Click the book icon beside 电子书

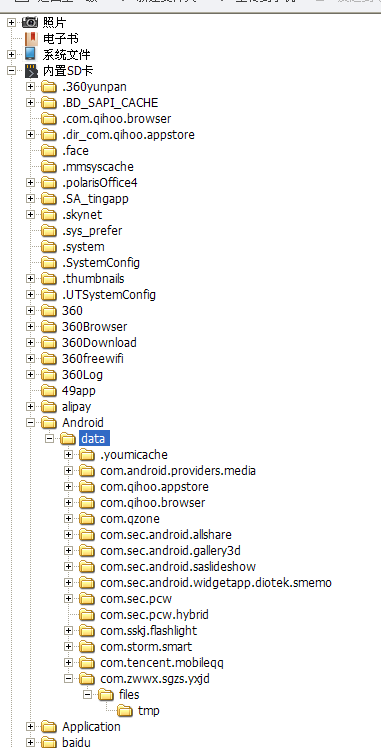pyautogui.click(x=31, y=39)
